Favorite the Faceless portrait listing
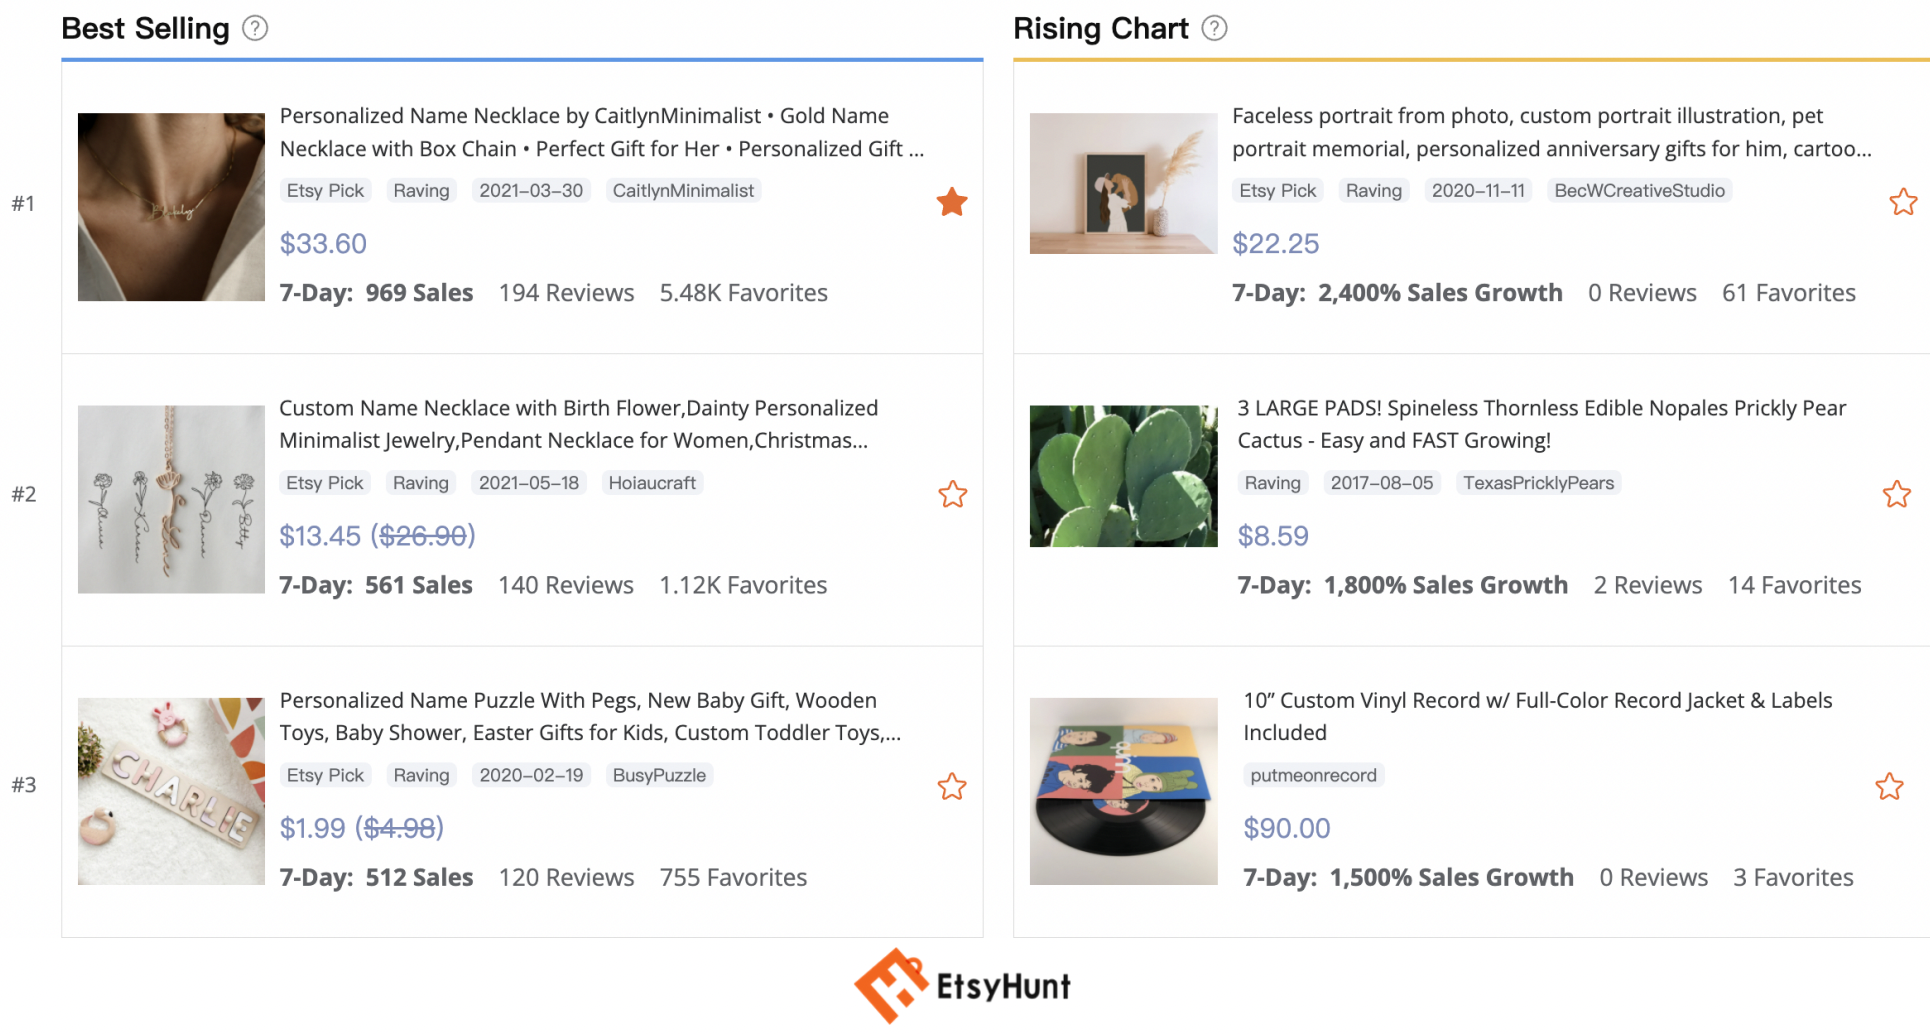 coord(1903,202)
